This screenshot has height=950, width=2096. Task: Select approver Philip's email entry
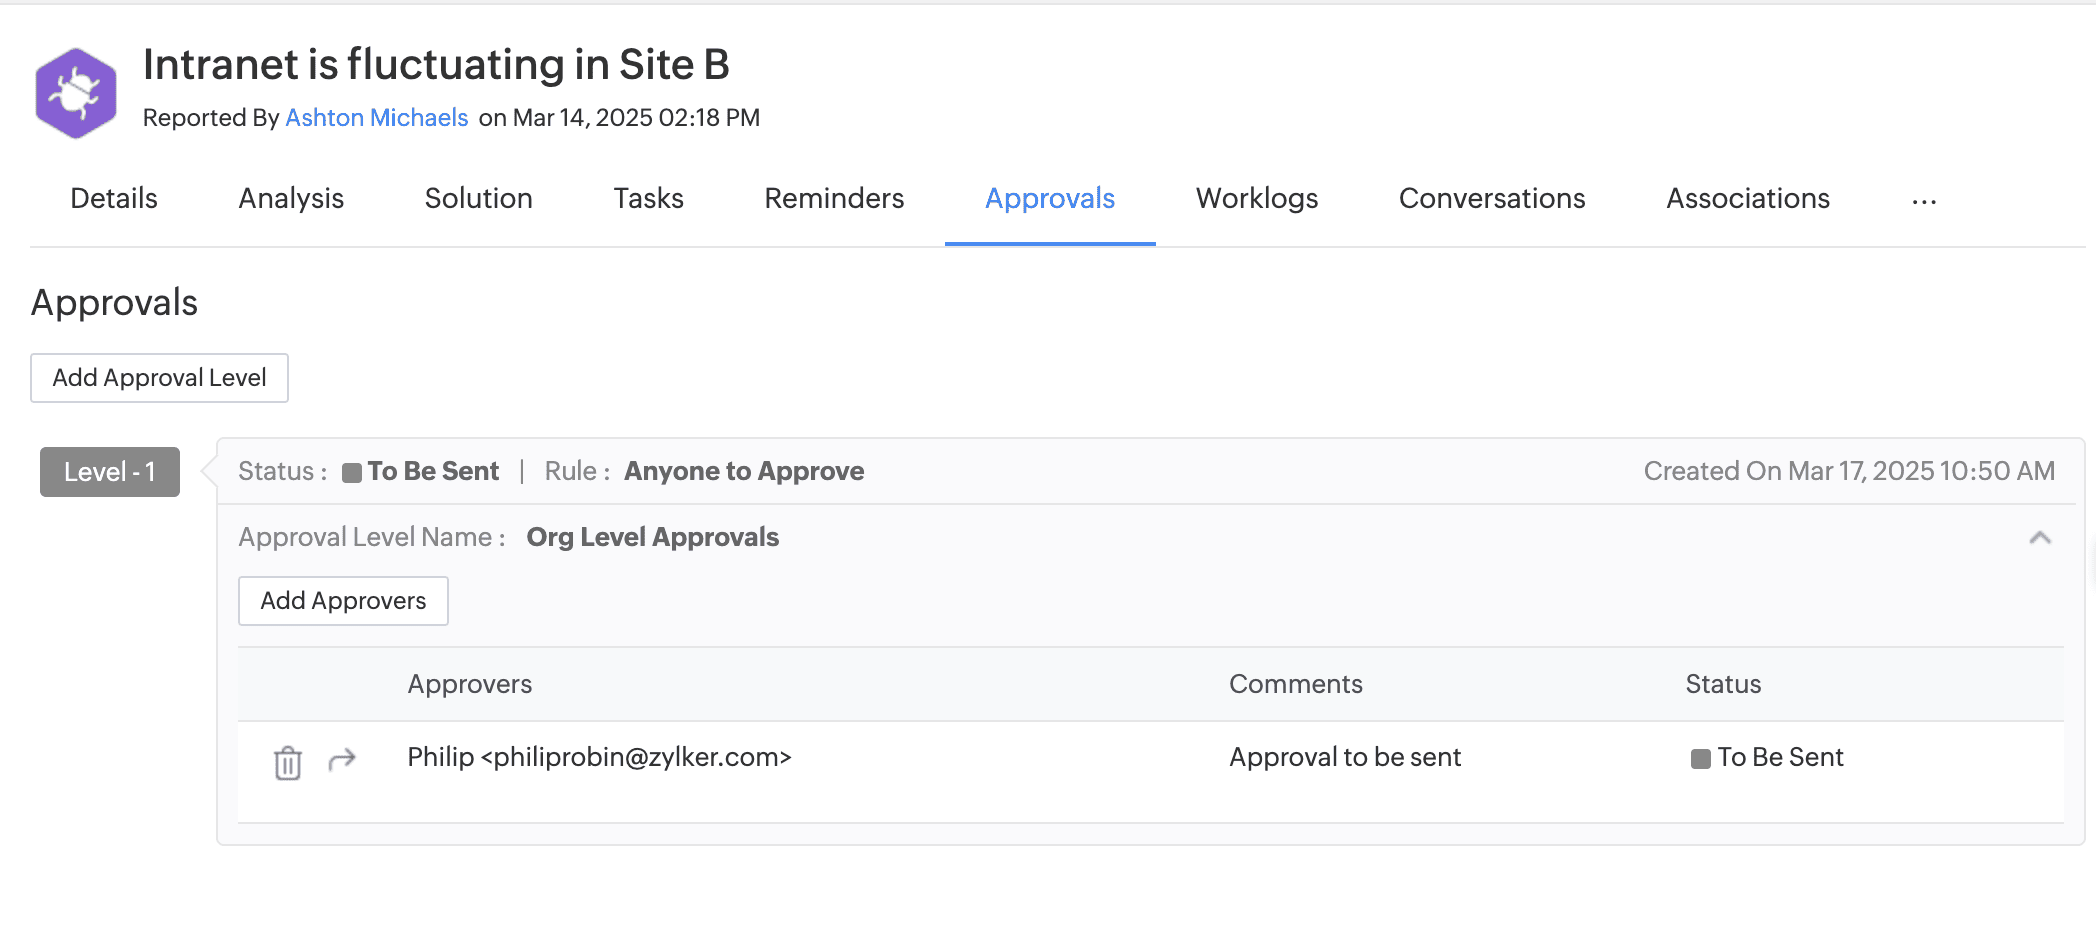point(599,757)
